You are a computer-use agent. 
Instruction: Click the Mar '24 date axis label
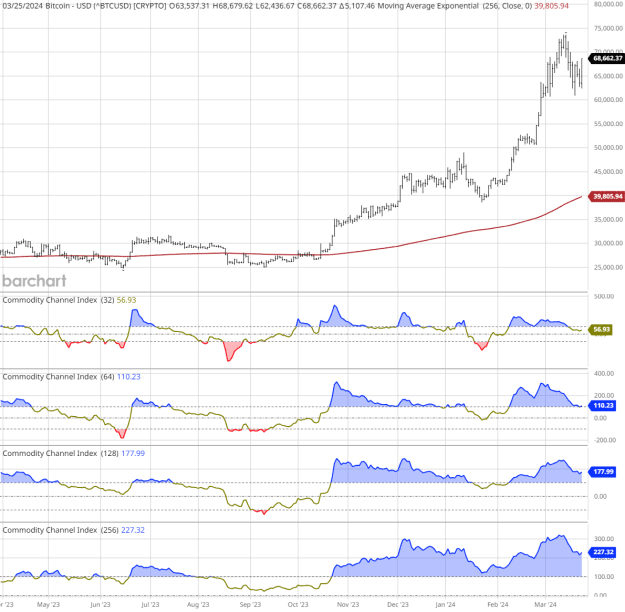tap(546, 604)
